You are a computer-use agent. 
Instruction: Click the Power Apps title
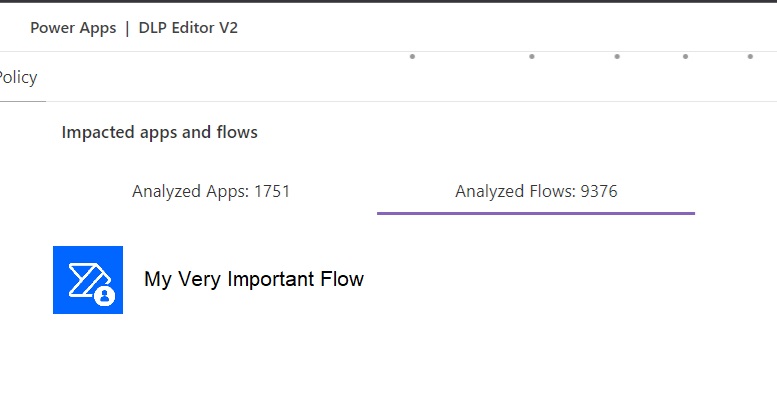(73, 28)
